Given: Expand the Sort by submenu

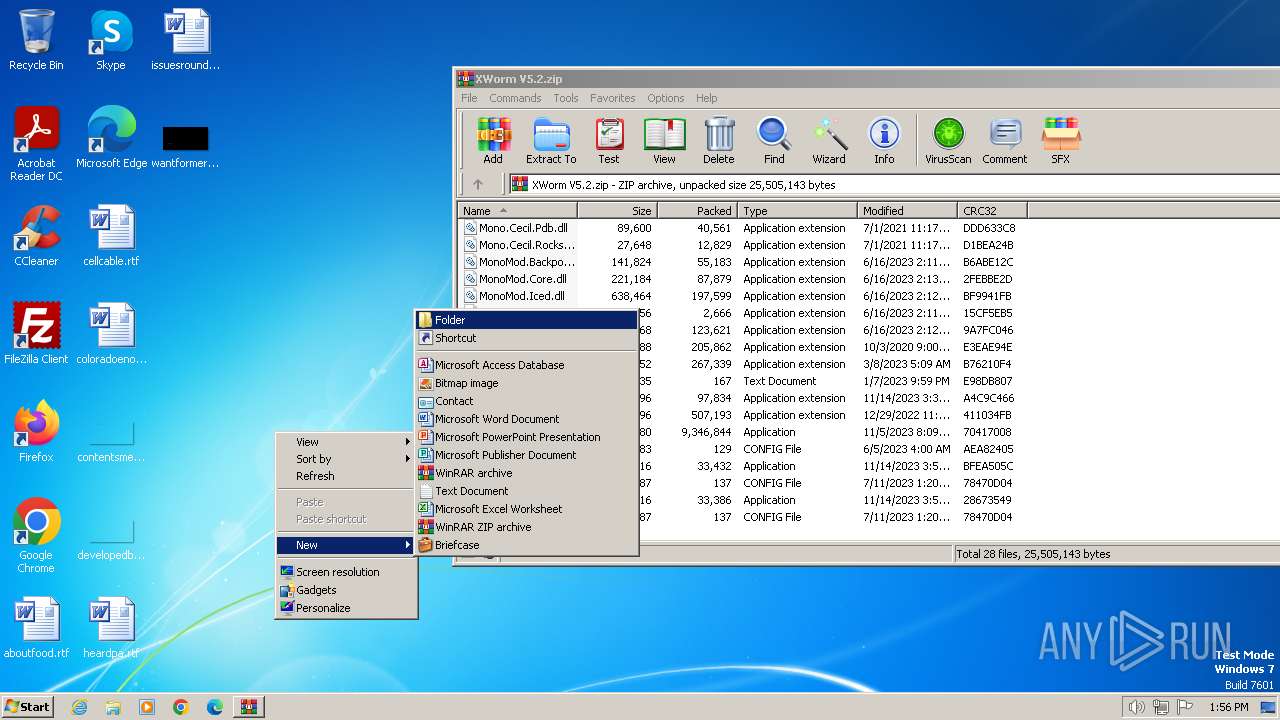Looking at the screenshot, I should [x=346, y=459].
